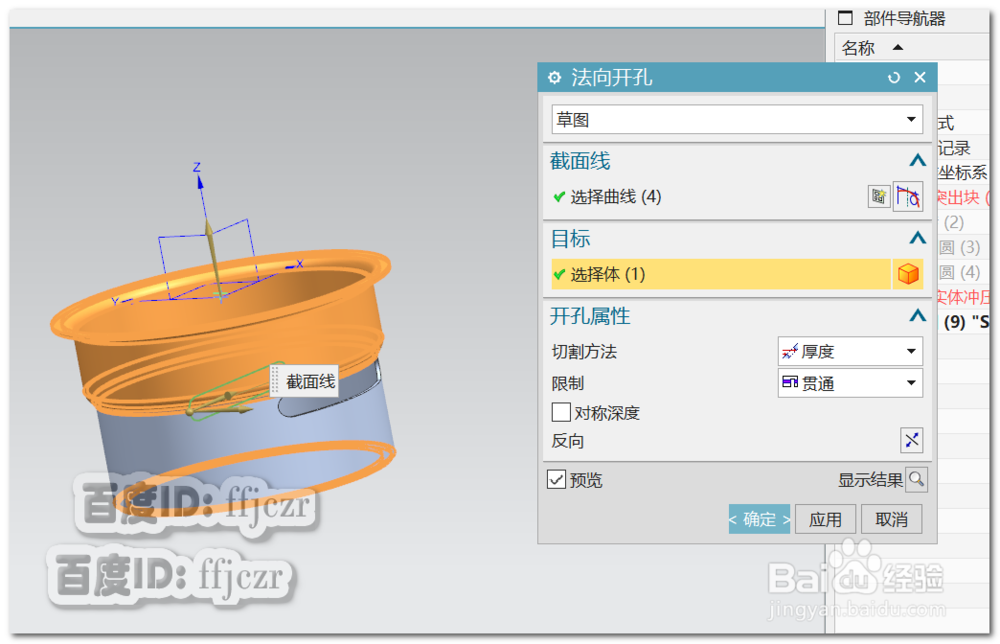
Task: Collapse the 开孔属性 section
Action: pos(917,316)
